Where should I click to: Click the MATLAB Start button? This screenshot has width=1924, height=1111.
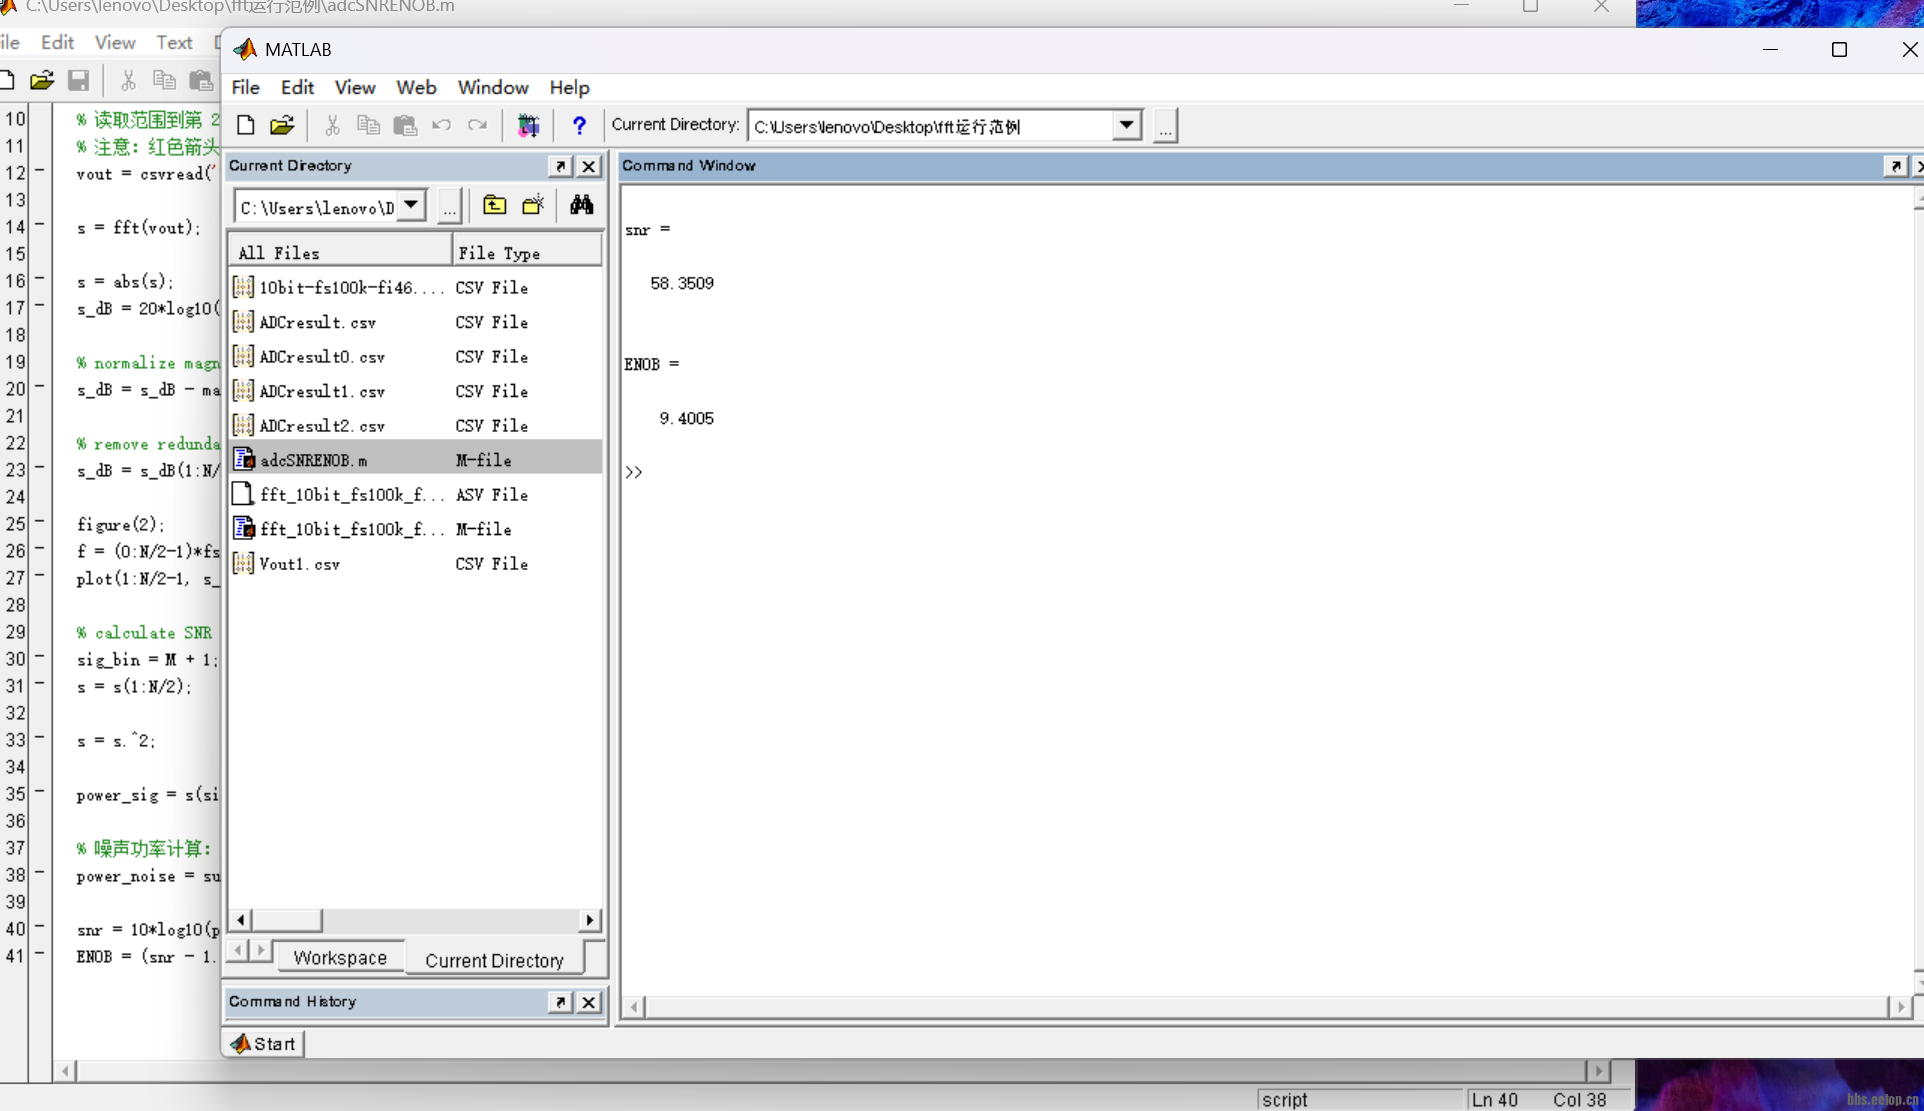[x=264, y=1044]
